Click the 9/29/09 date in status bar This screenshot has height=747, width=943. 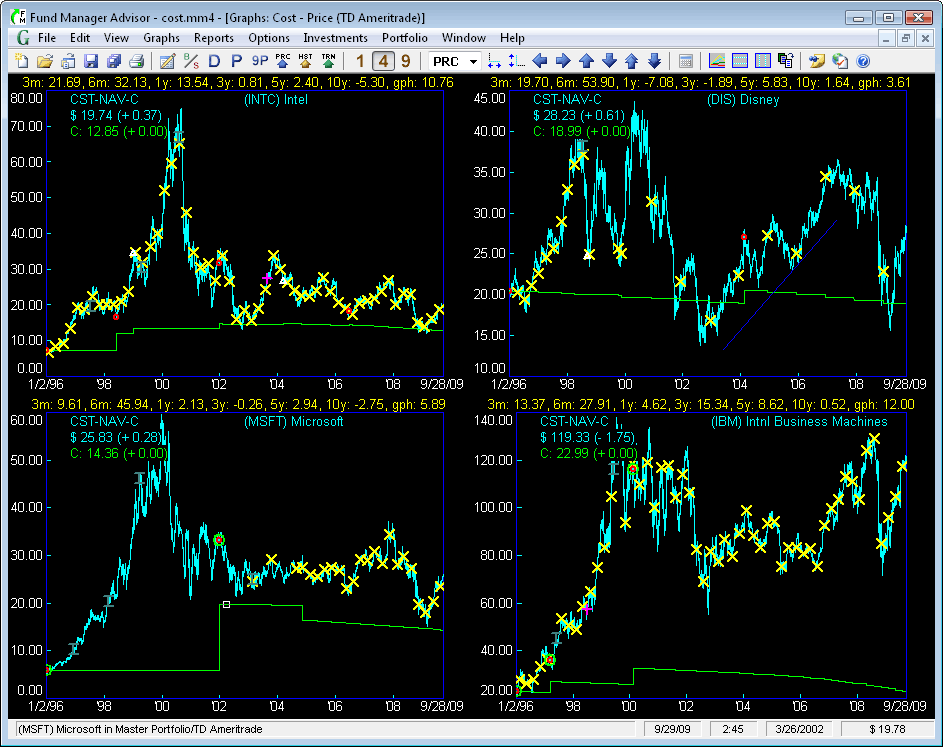coord(672,729)
